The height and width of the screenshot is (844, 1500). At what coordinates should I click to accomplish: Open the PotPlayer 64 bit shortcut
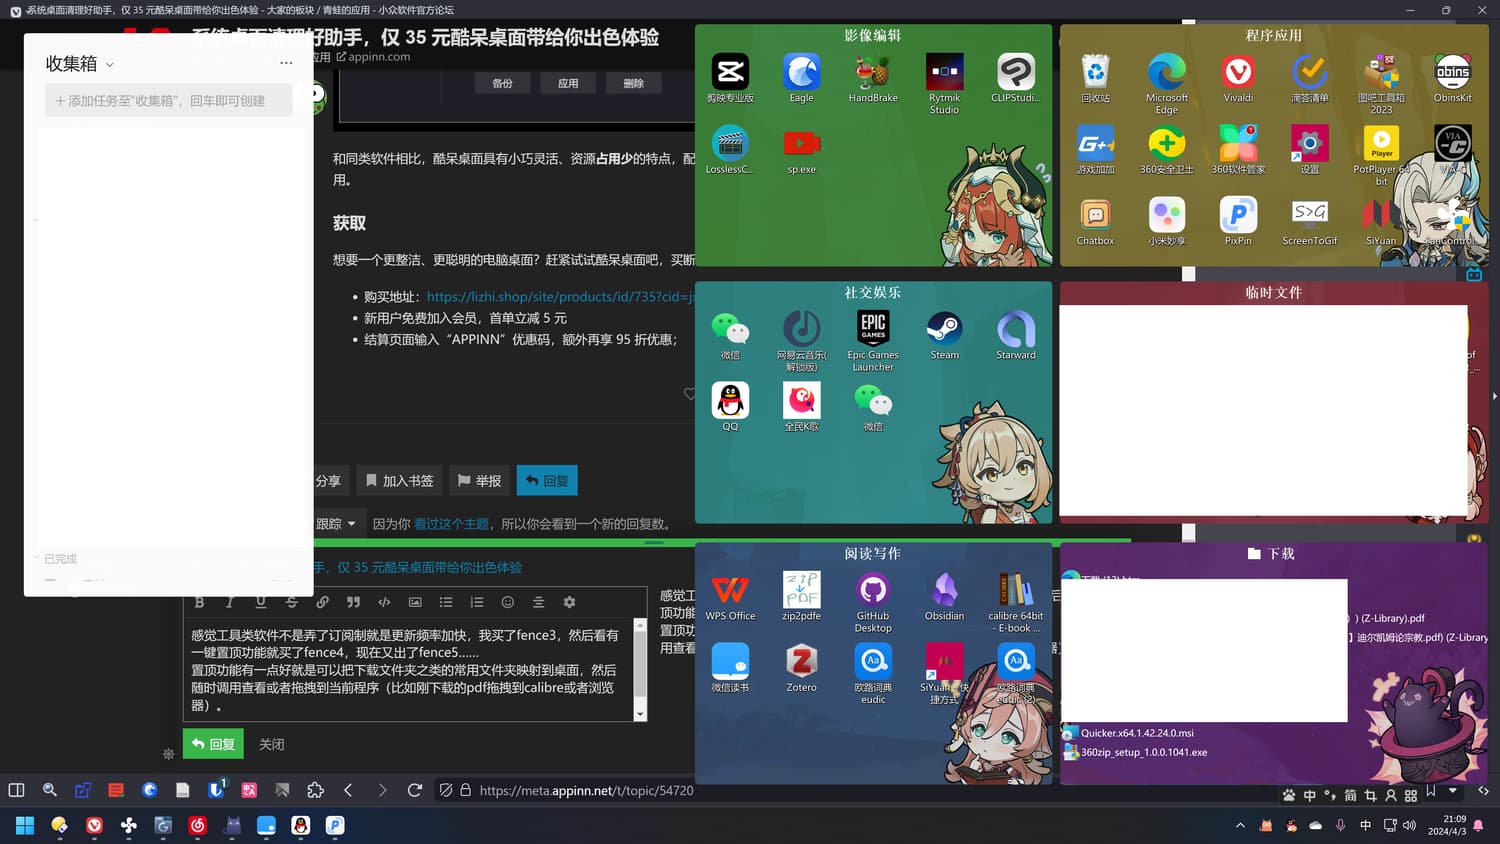pos(1381,145)
